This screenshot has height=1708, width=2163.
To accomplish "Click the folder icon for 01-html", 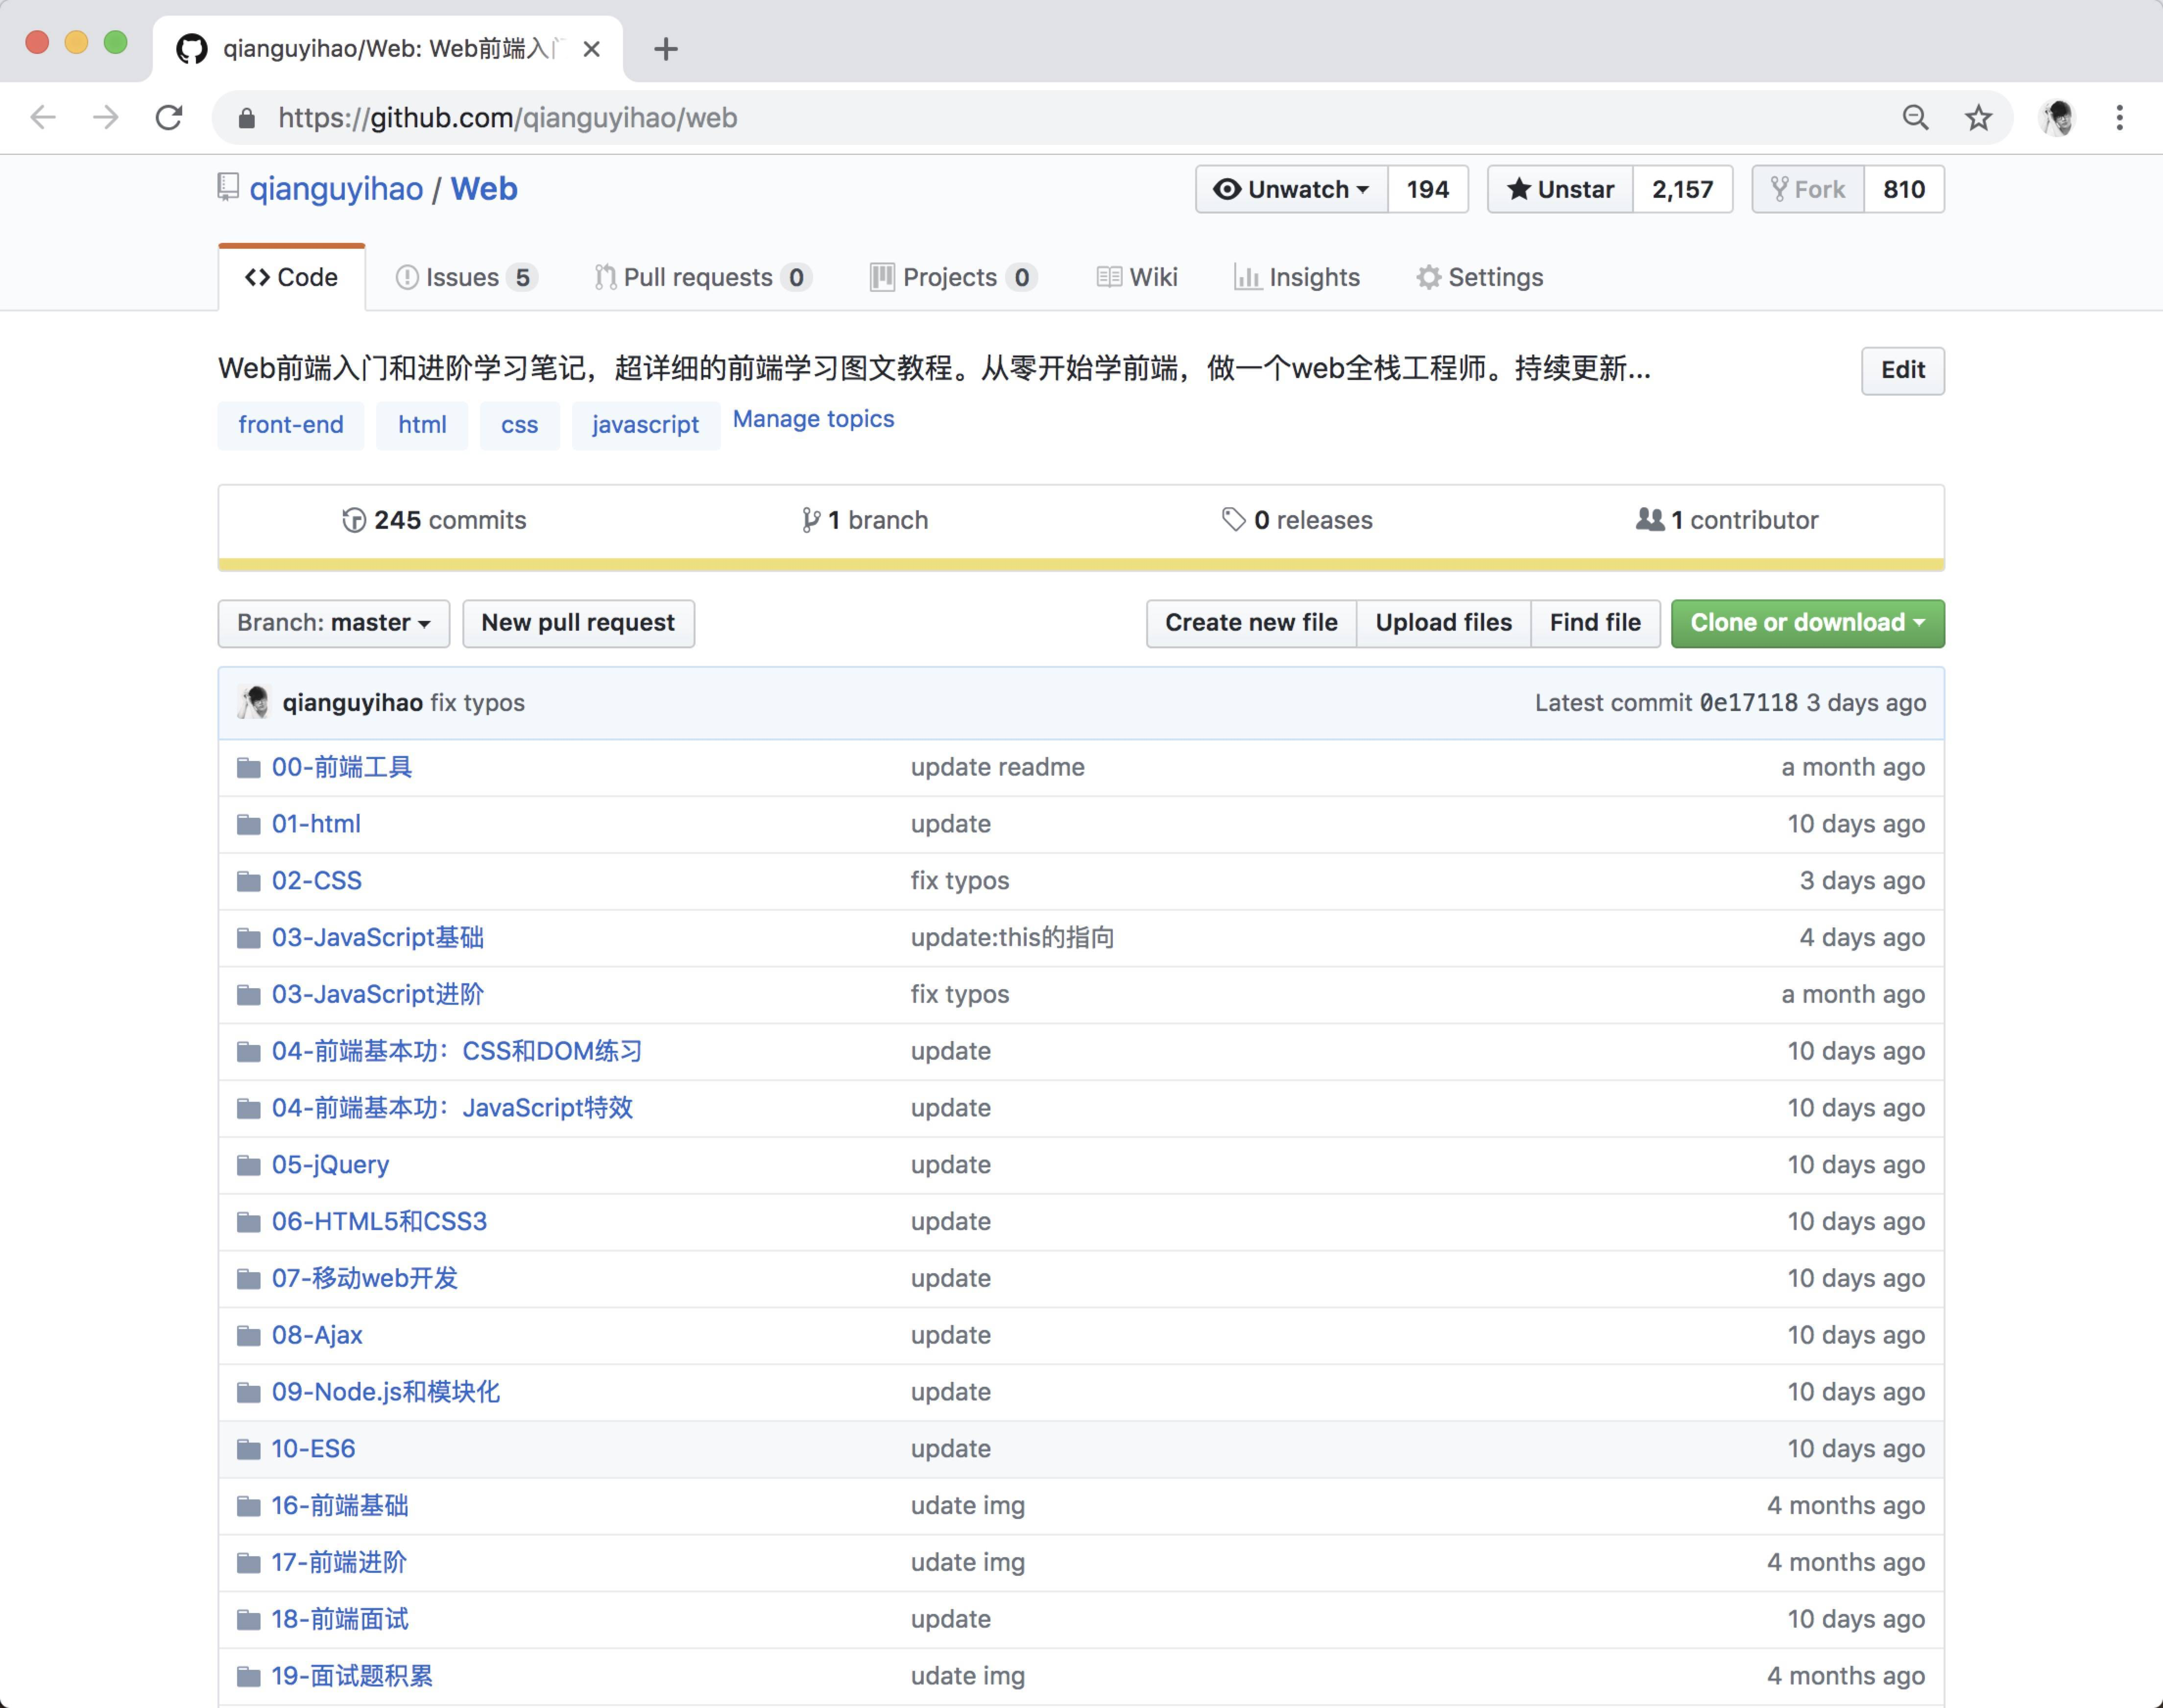I will 248,825.
